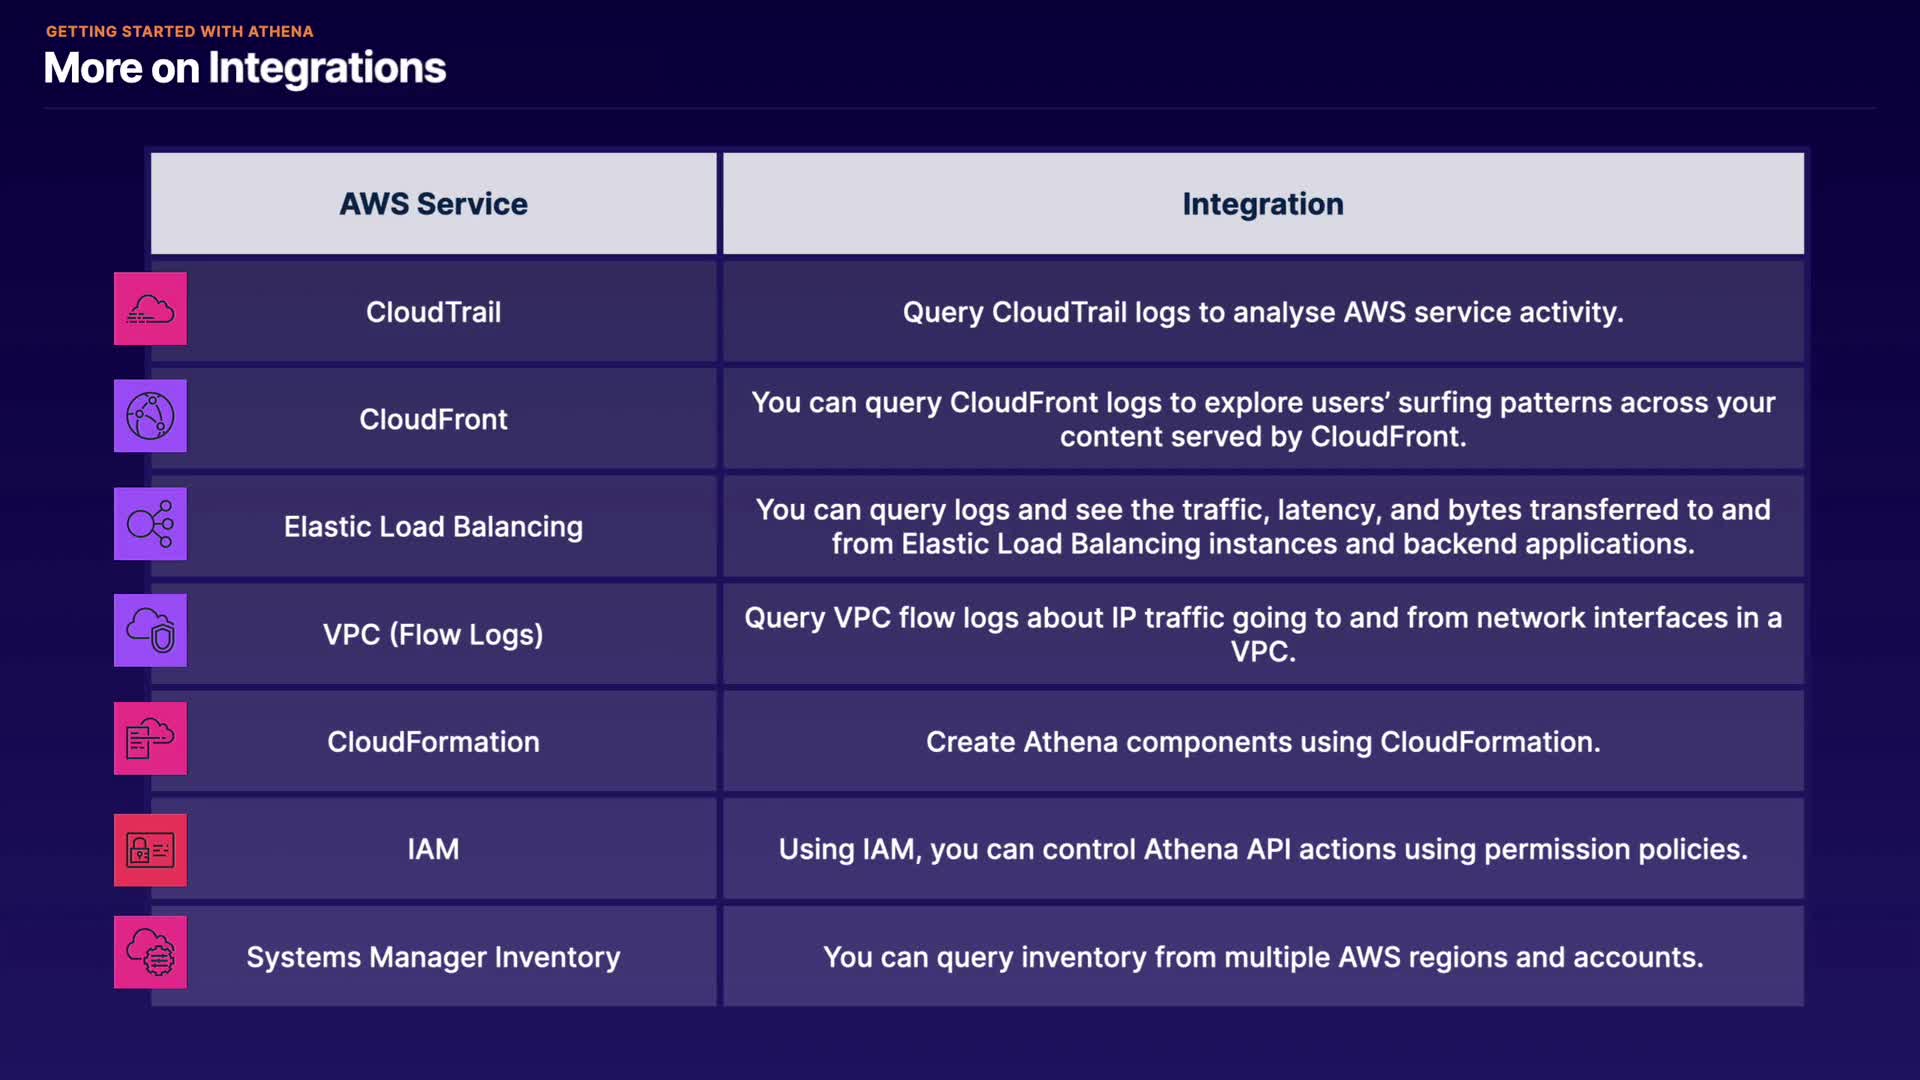This screenshot has width=1920, height=1080.
Task: Click the Systems Manager Inventory label
Action: (433, 957)
